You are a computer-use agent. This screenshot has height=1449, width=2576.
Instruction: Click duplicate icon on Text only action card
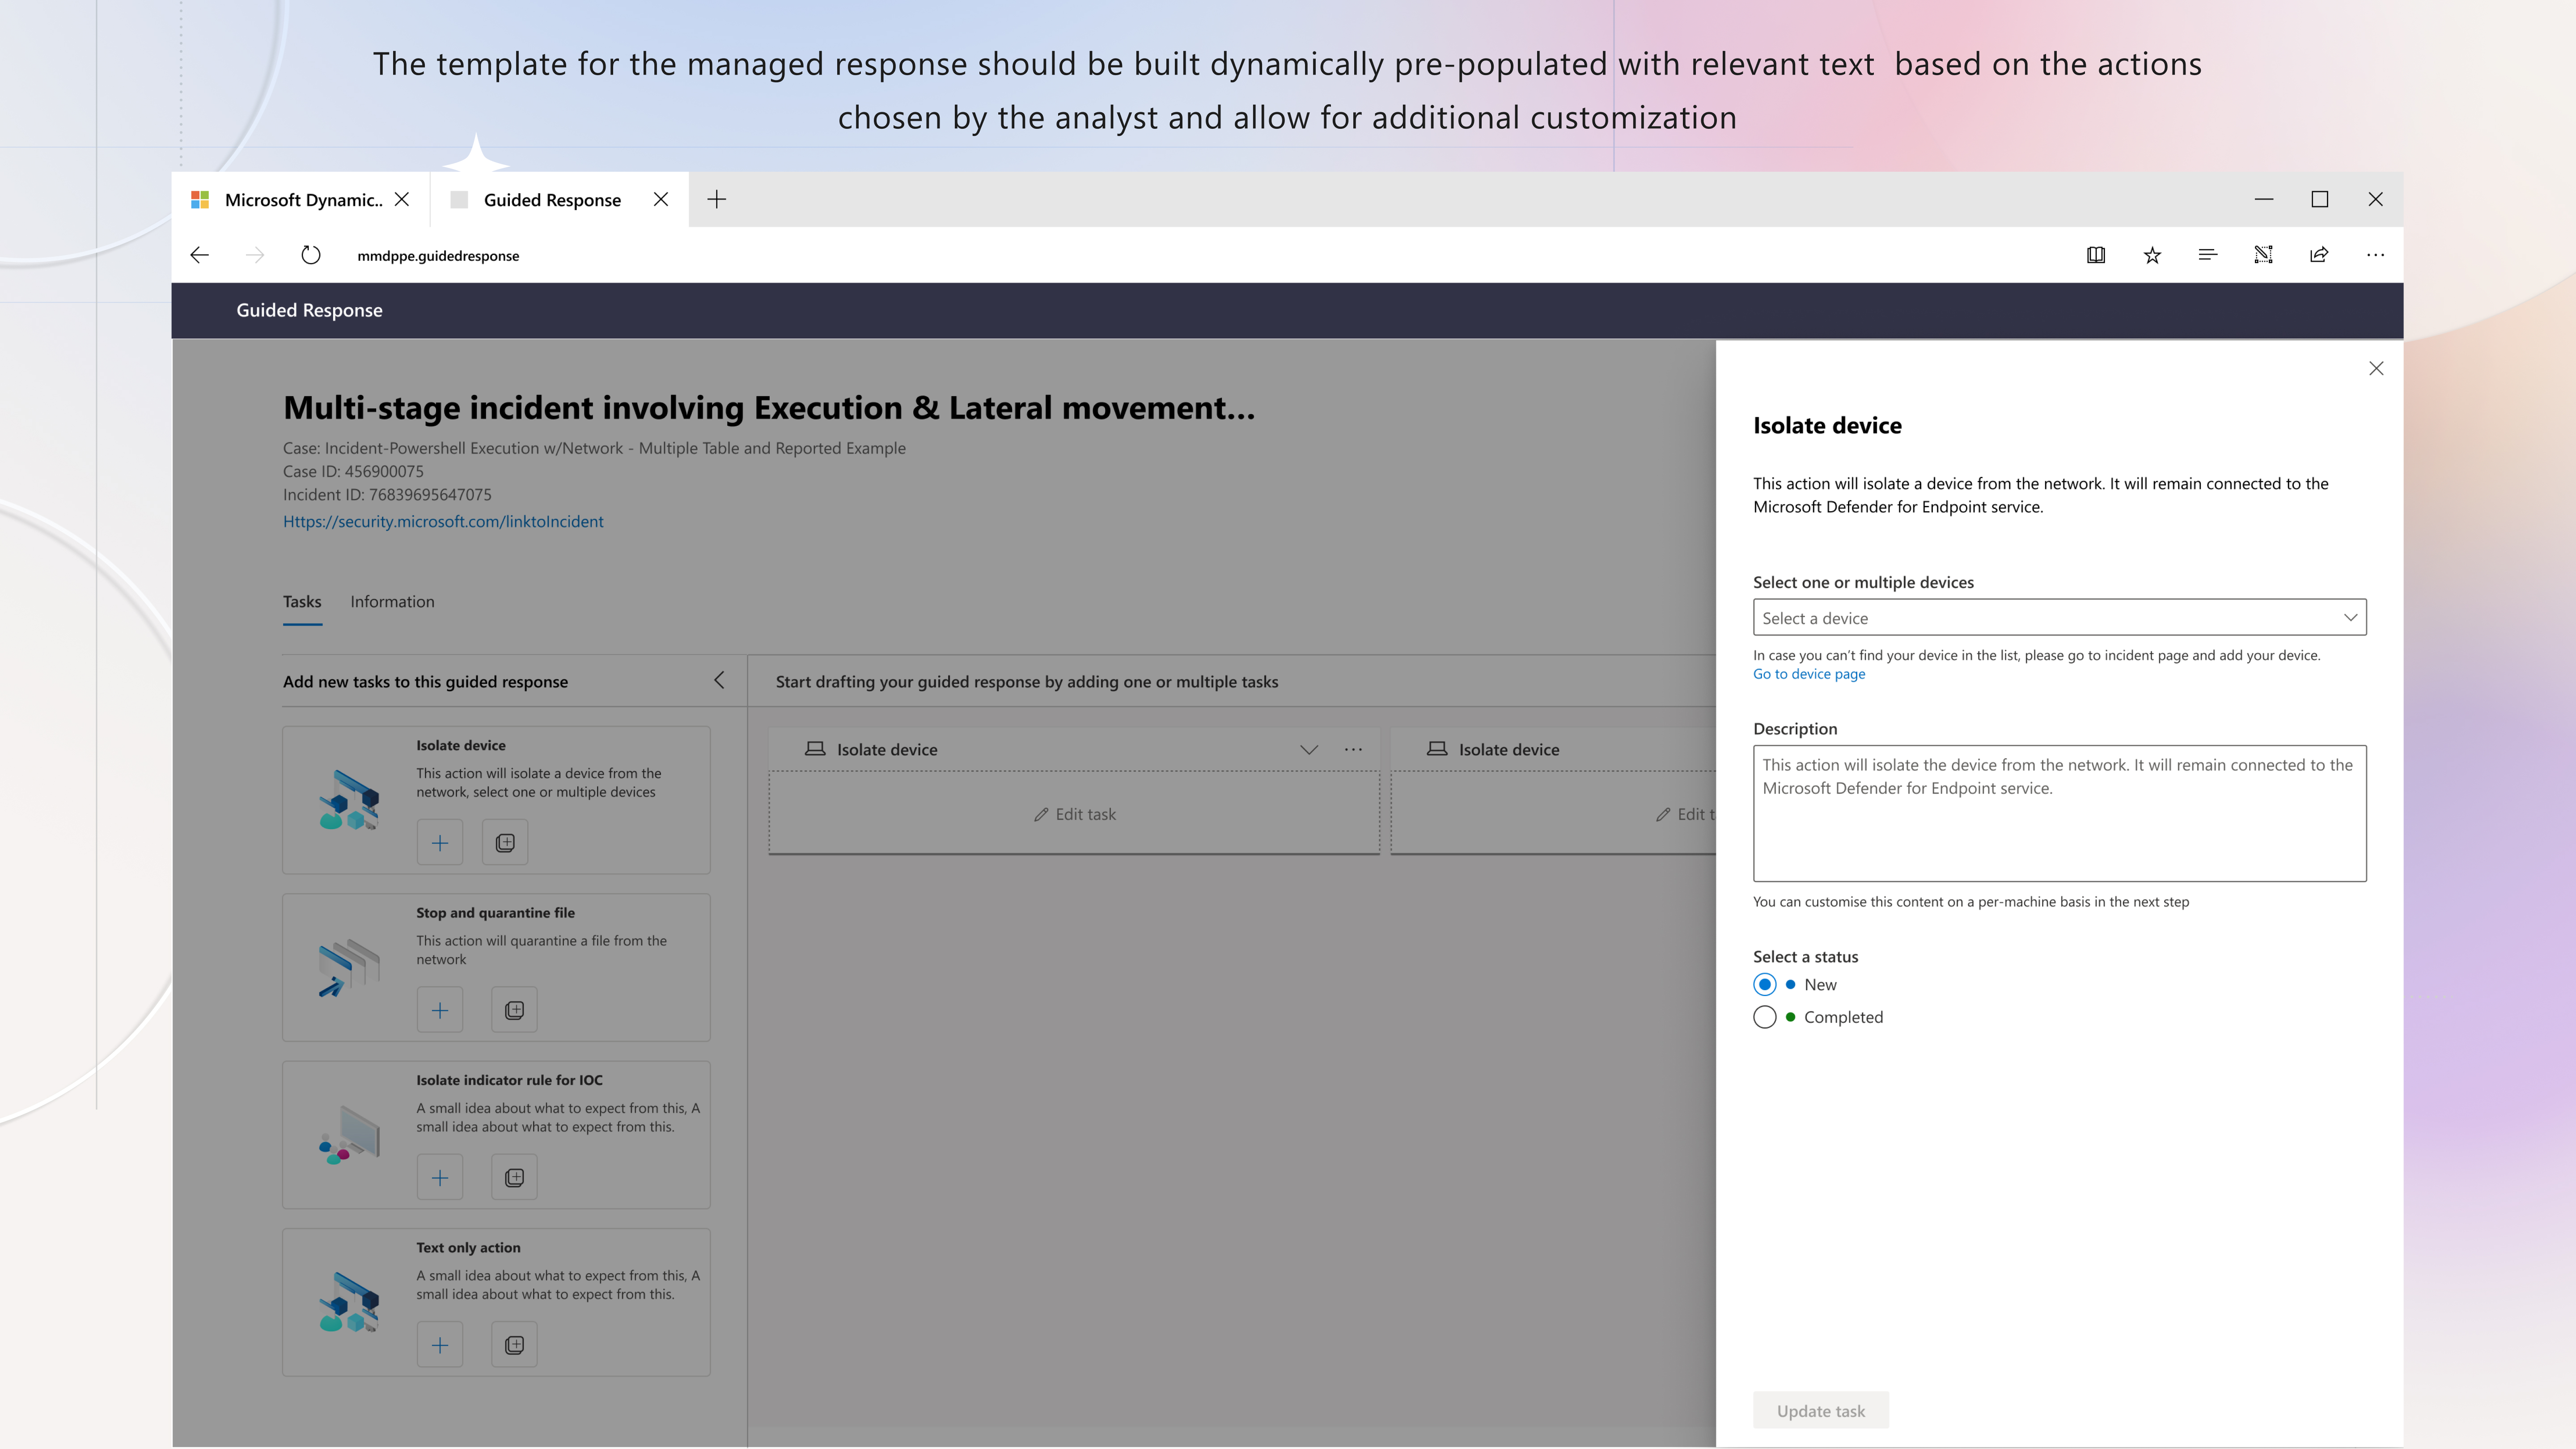click(x=514, y=1345)
